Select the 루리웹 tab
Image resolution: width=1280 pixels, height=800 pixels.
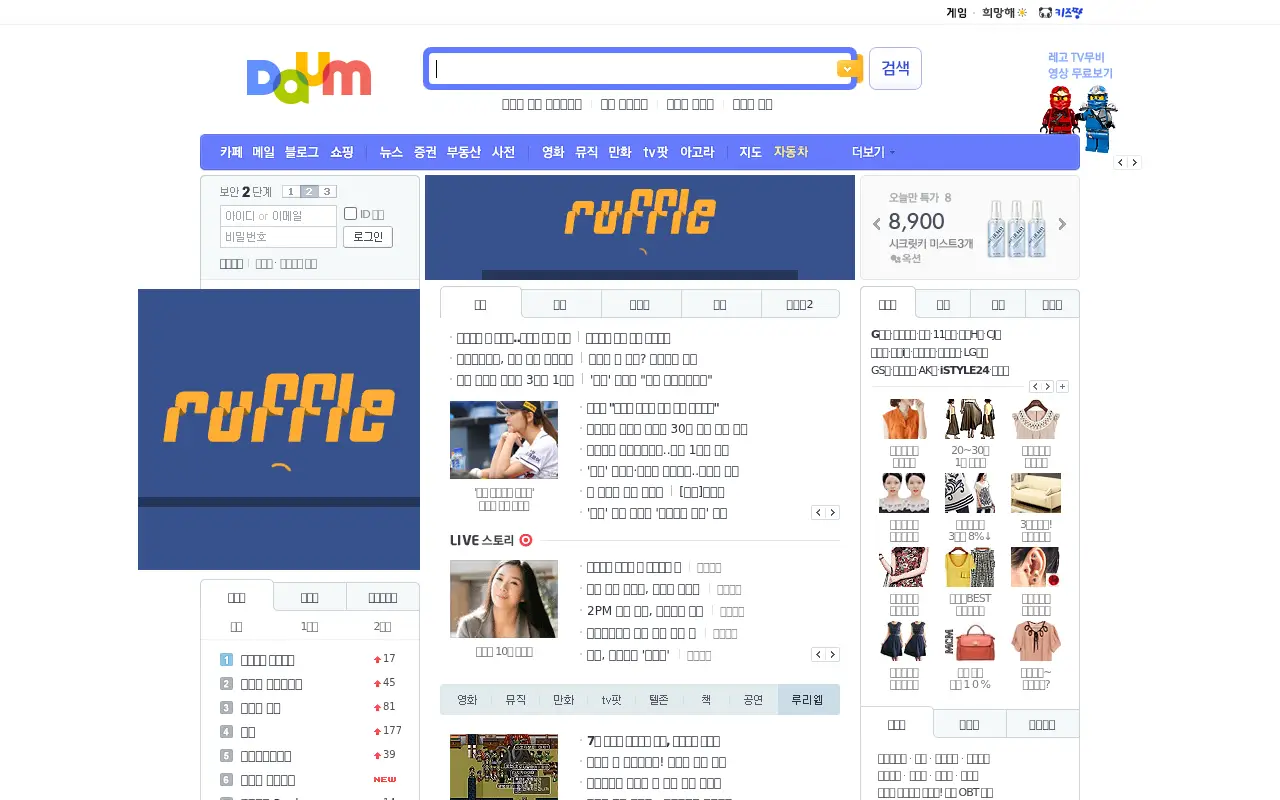(x=808, y=700)
